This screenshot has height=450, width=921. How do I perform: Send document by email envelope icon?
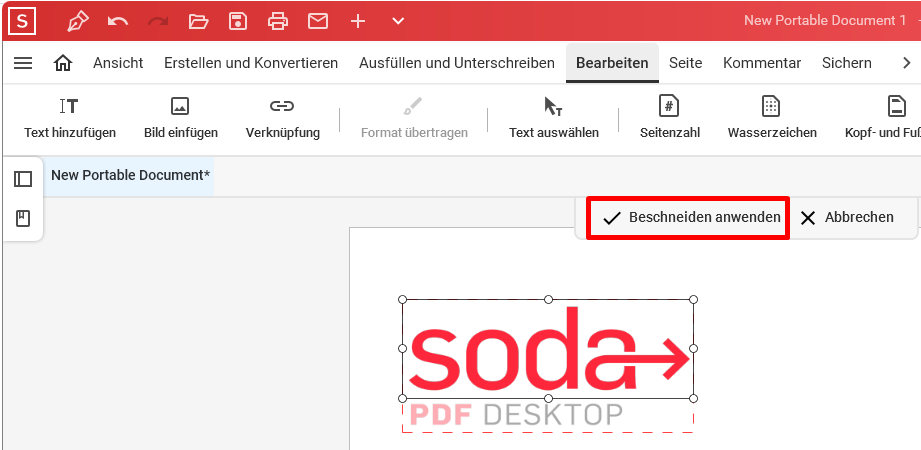pos(318,22)
